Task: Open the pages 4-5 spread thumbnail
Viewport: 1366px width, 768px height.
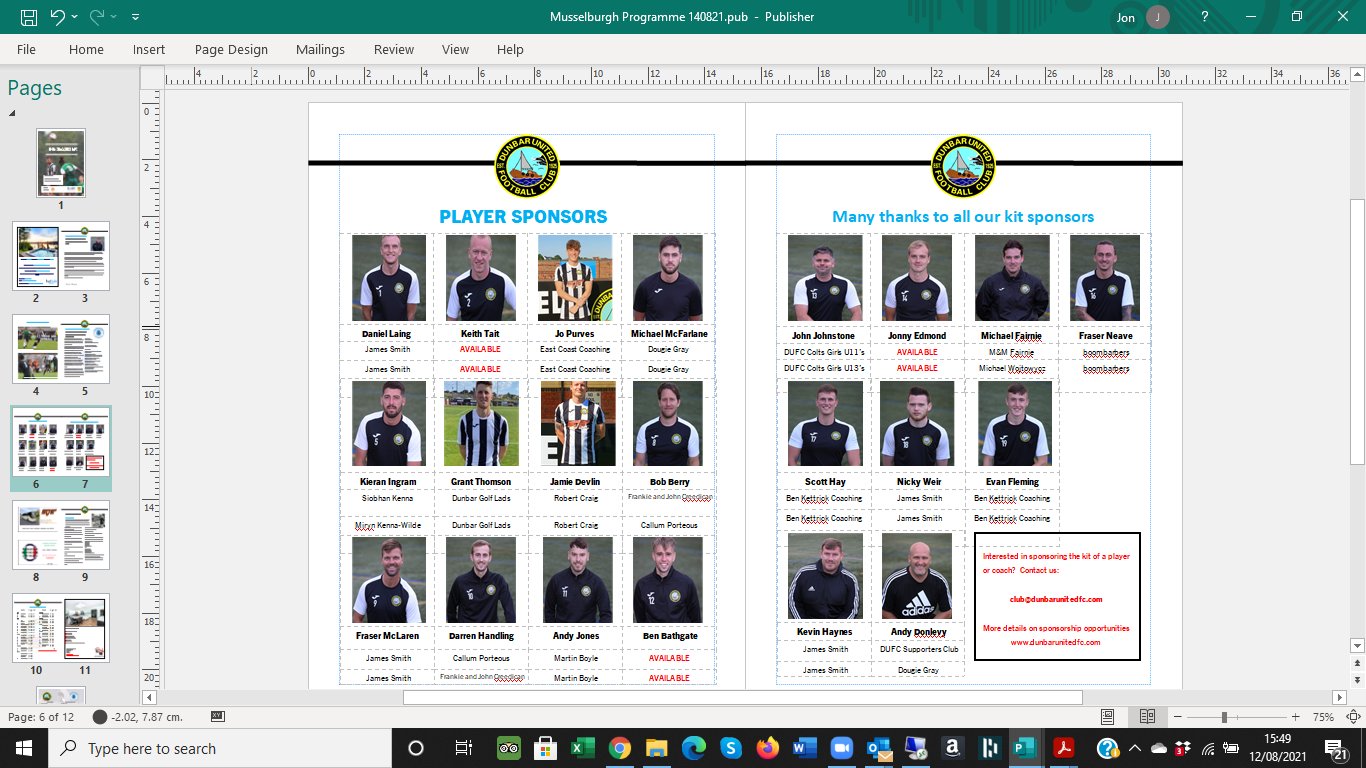Action: (61, 349)
